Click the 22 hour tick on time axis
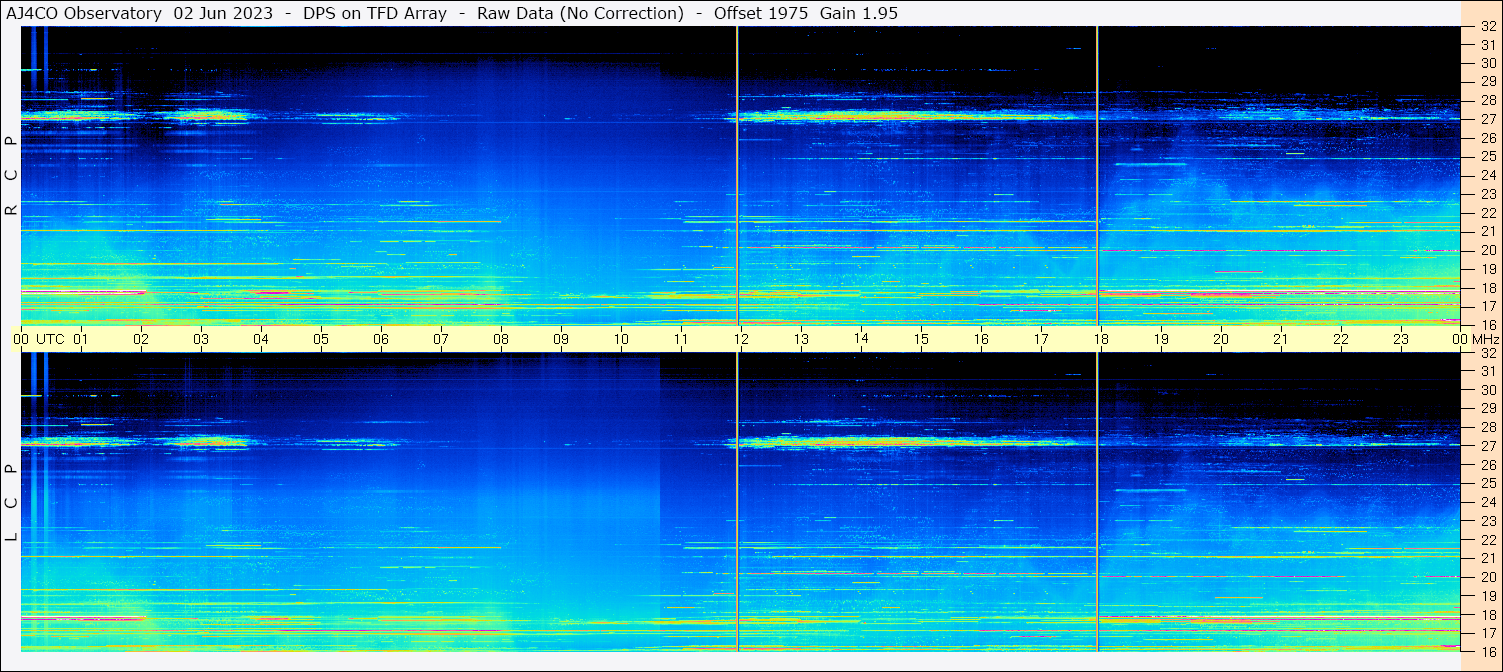The width and height of the screenshot is (1503, 672). tap(1341, 339)
